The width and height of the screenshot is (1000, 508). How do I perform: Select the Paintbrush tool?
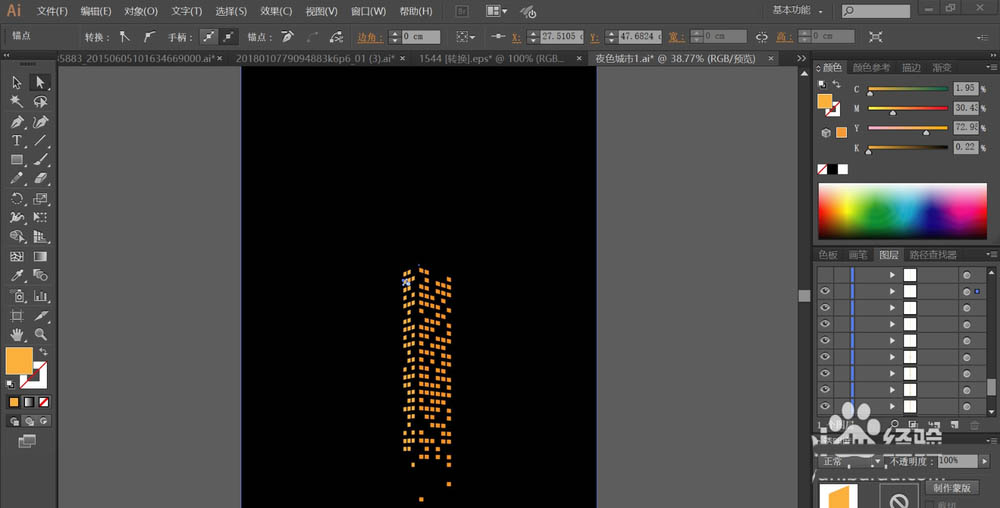[x=40, y=159]
